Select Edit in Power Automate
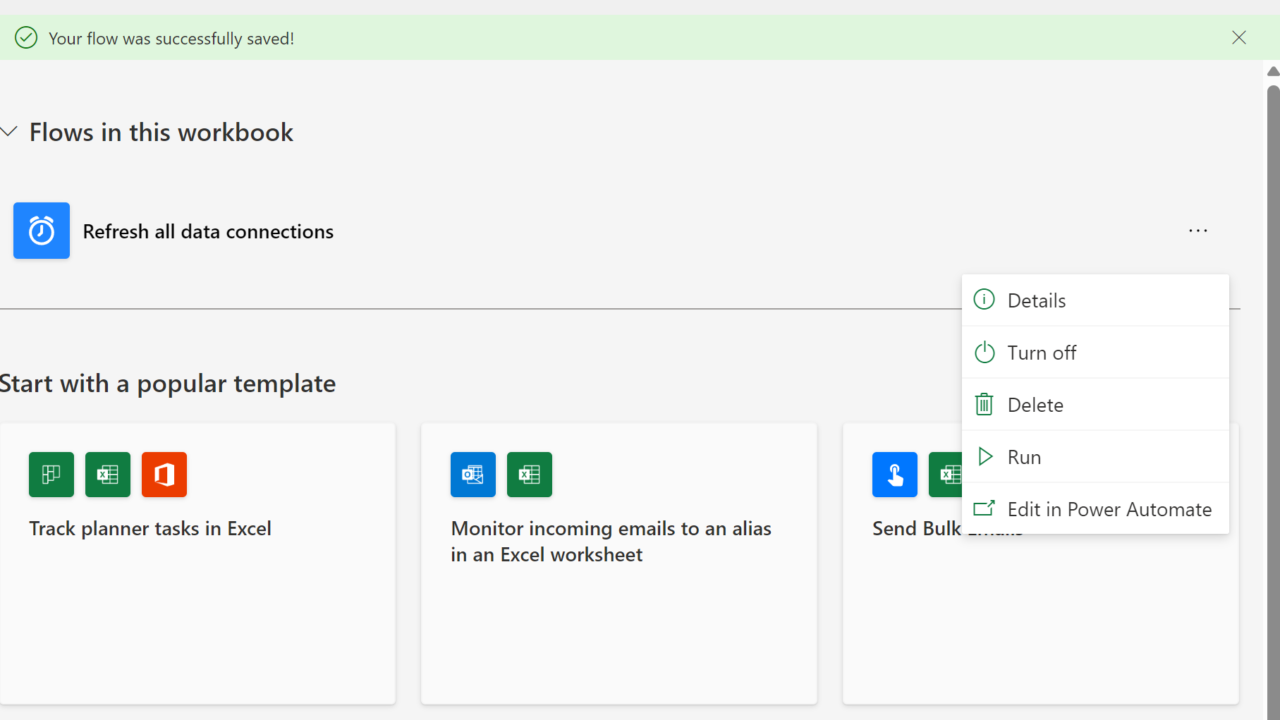Screen dimensions: 1280x720 1109,509
